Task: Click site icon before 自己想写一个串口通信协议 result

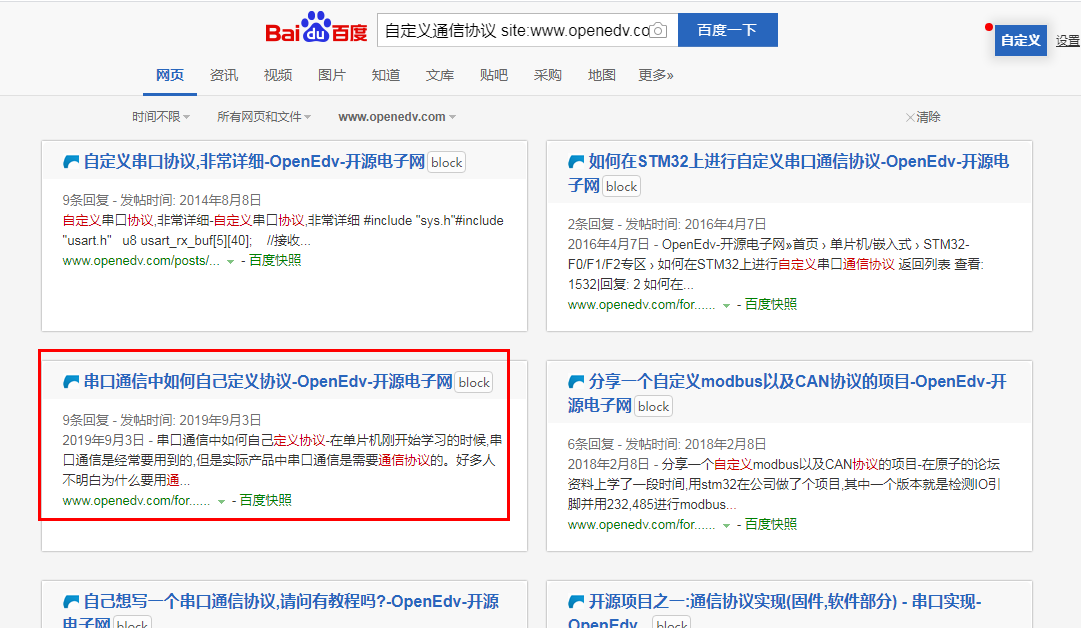Action: [x=71, y=602]
